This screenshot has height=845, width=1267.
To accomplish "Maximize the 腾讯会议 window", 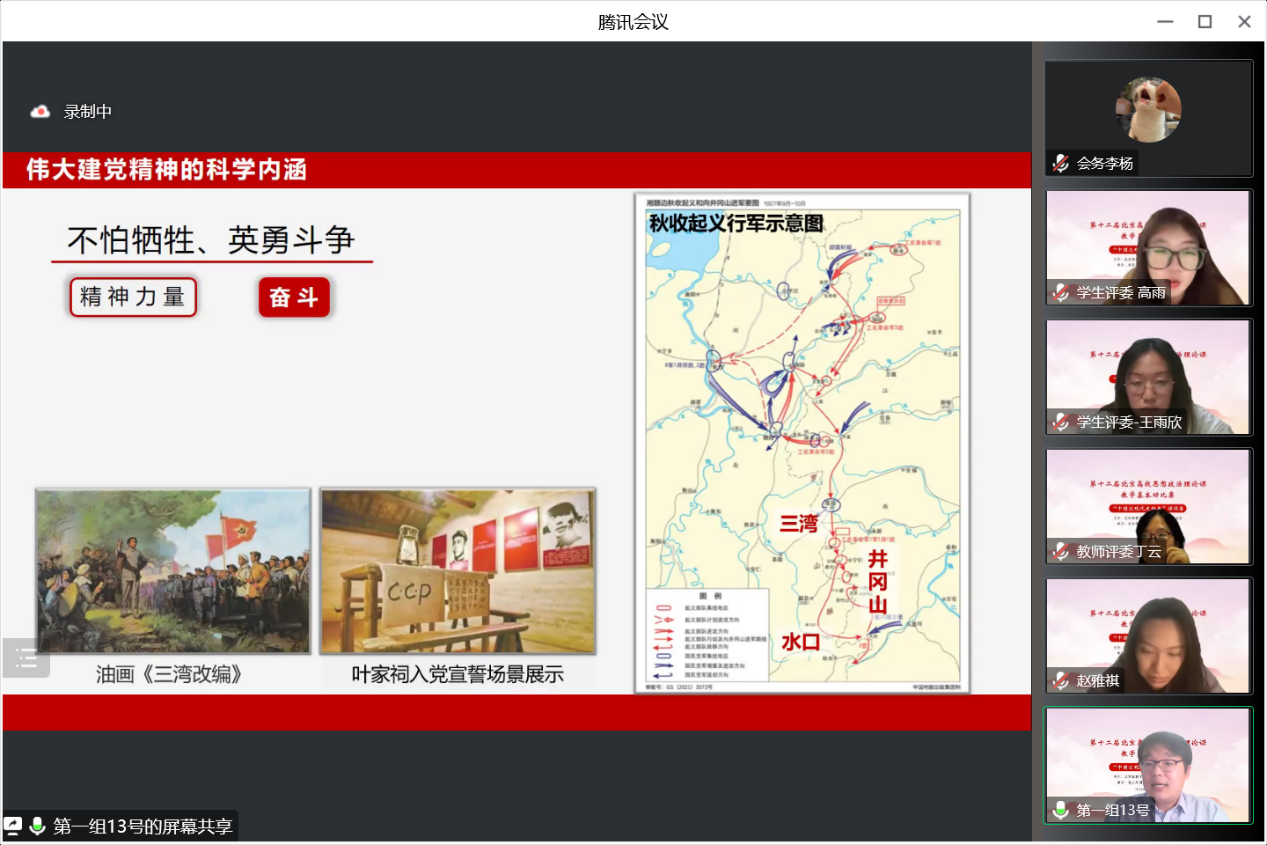I will (1205, 21).
